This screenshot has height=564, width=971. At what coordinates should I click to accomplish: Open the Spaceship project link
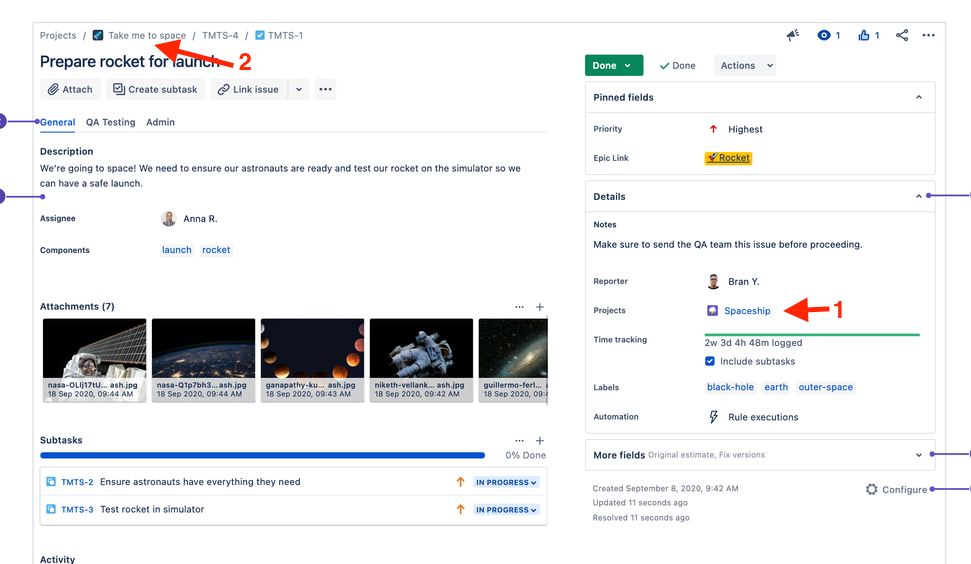point(747,311)
